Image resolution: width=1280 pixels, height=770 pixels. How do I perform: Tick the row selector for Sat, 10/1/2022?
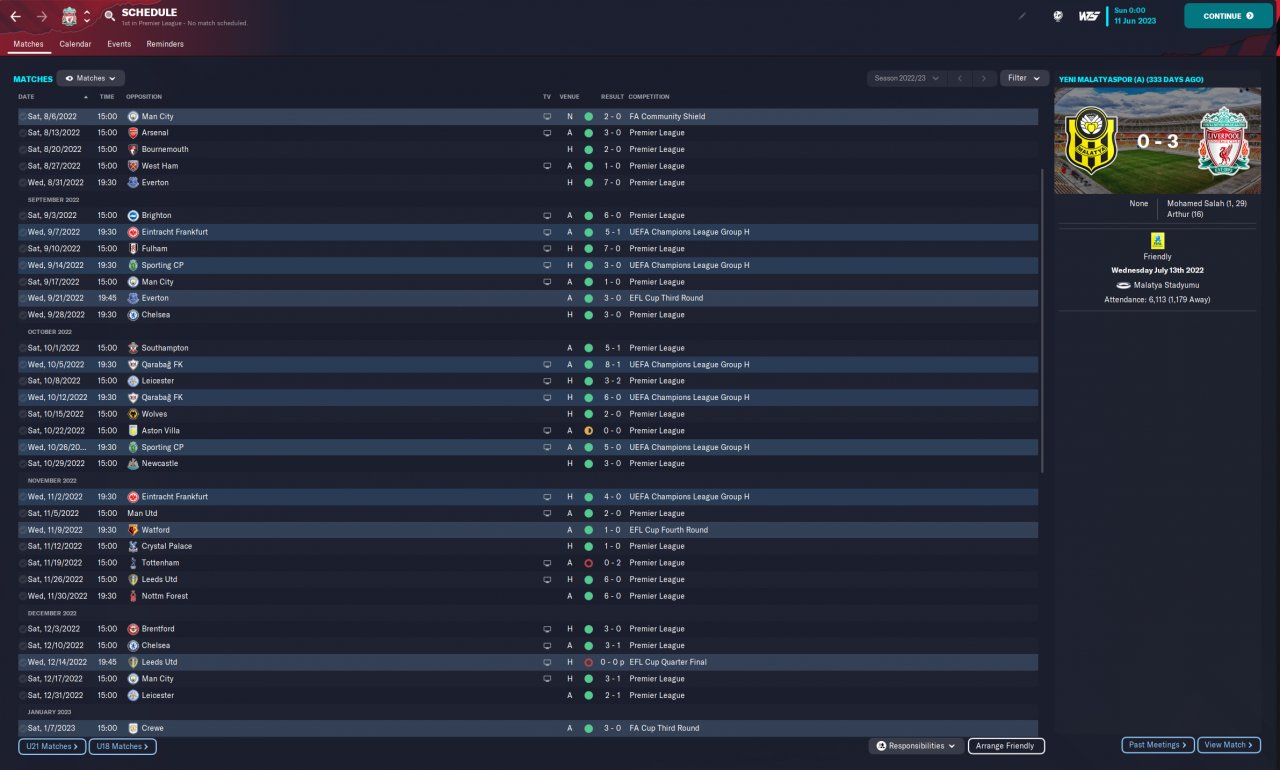point(22,348)
